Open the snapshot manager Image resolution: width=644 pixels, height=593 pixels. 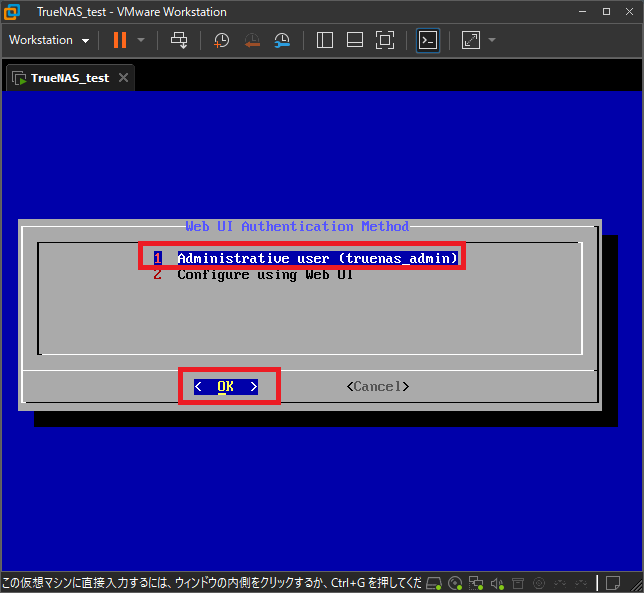tap(282, 40)
